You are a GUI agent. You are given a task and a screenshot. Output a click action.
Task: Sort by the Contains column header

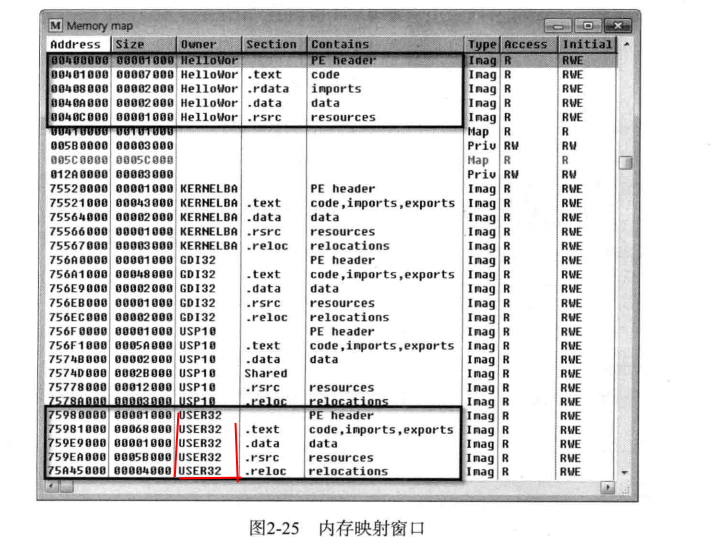tap(386, 44)
